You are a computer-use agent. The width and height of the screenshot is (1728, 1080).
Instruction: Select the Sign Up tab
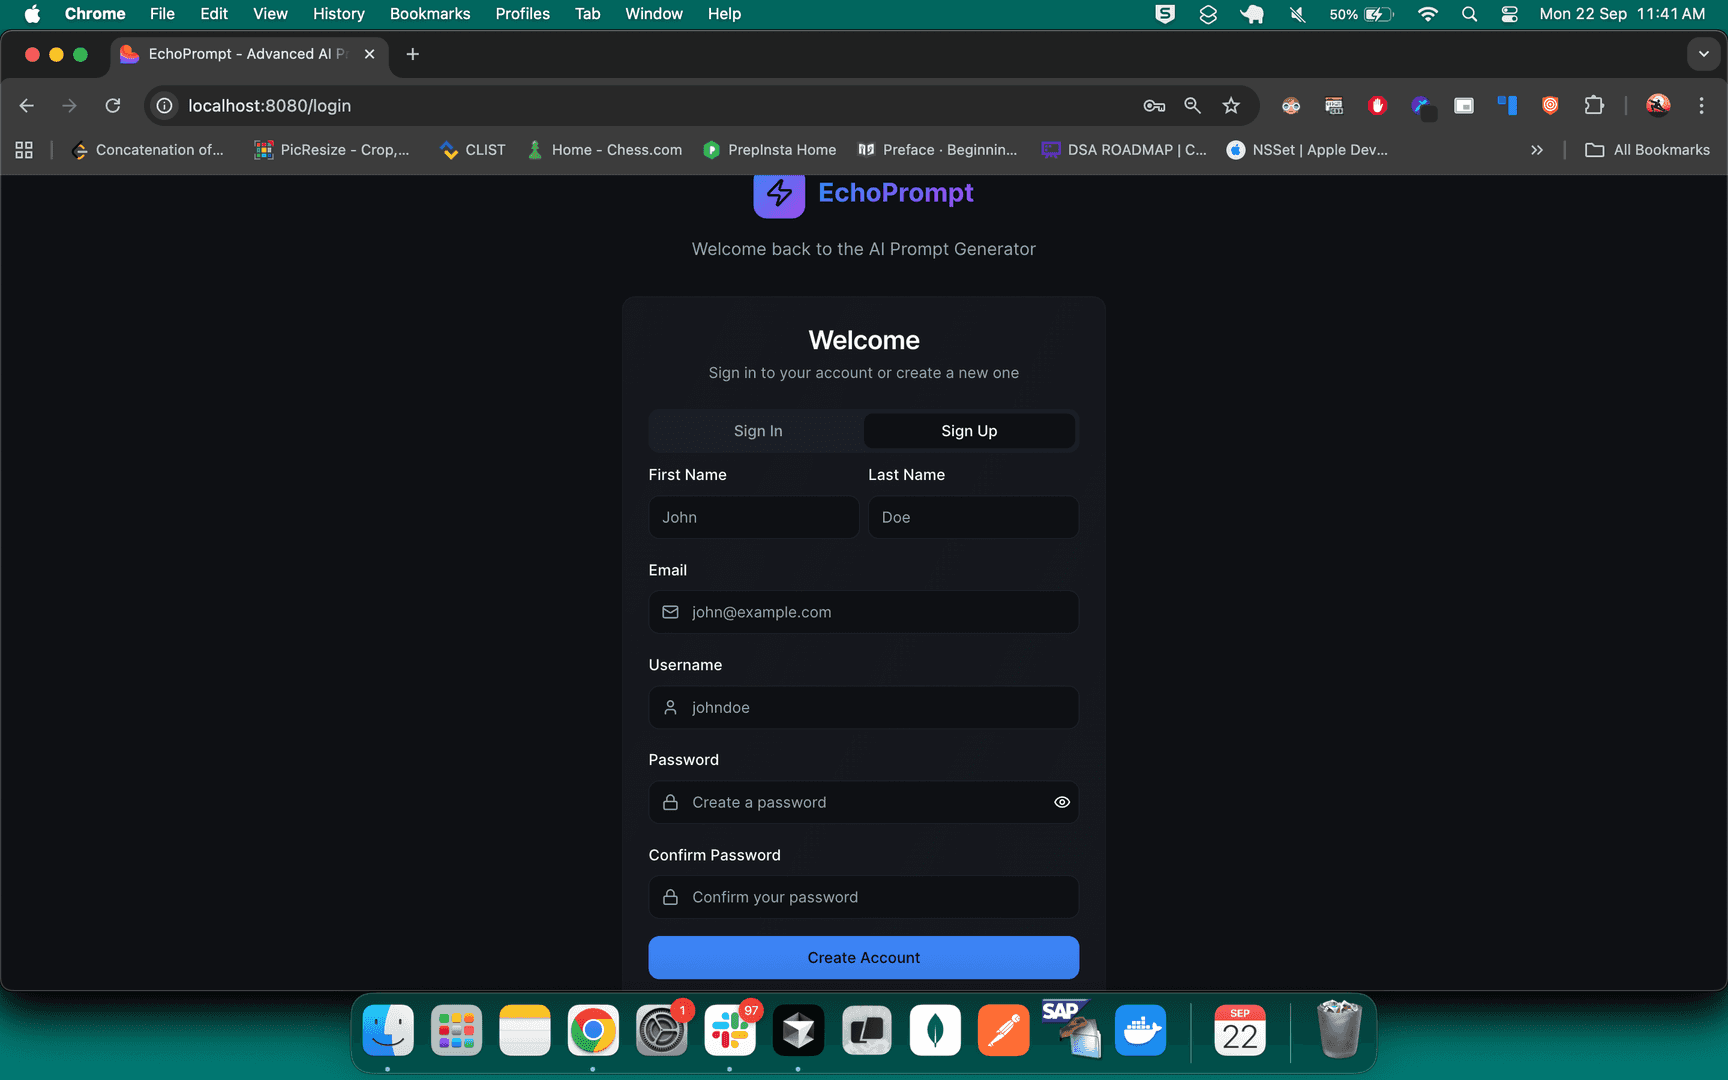click(969, 431)
